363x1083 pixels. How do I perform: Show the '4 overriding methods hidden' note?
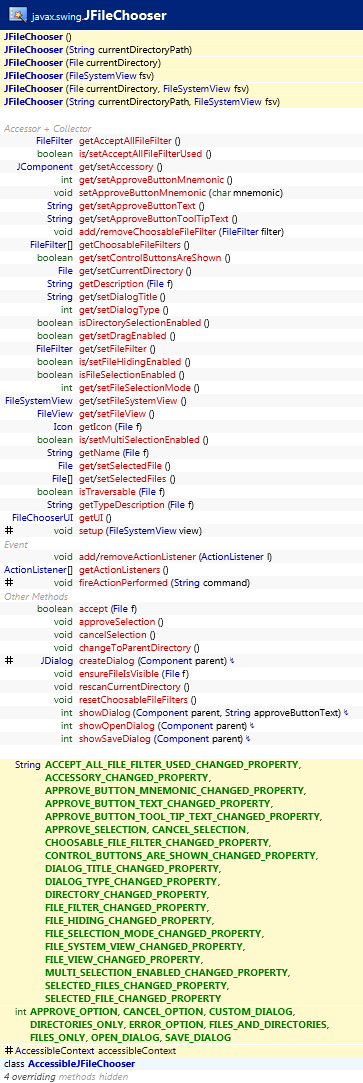[x=66, y=1076]
